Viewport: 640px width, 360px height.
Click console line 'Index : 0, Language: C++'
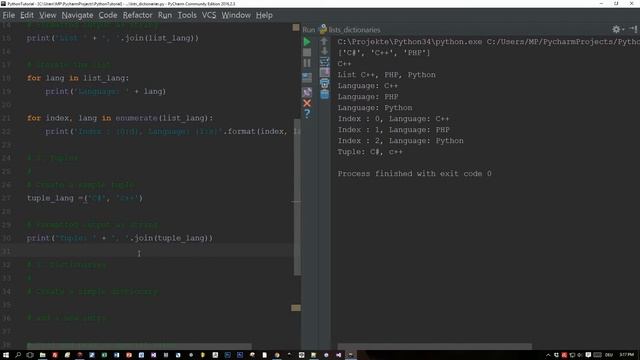(393, 118)
